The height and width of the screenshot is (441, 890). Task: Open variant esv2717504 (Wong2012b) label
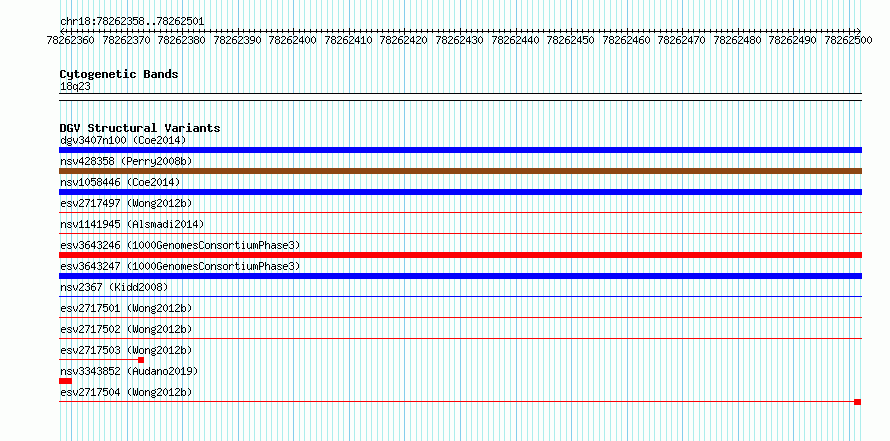126,392
